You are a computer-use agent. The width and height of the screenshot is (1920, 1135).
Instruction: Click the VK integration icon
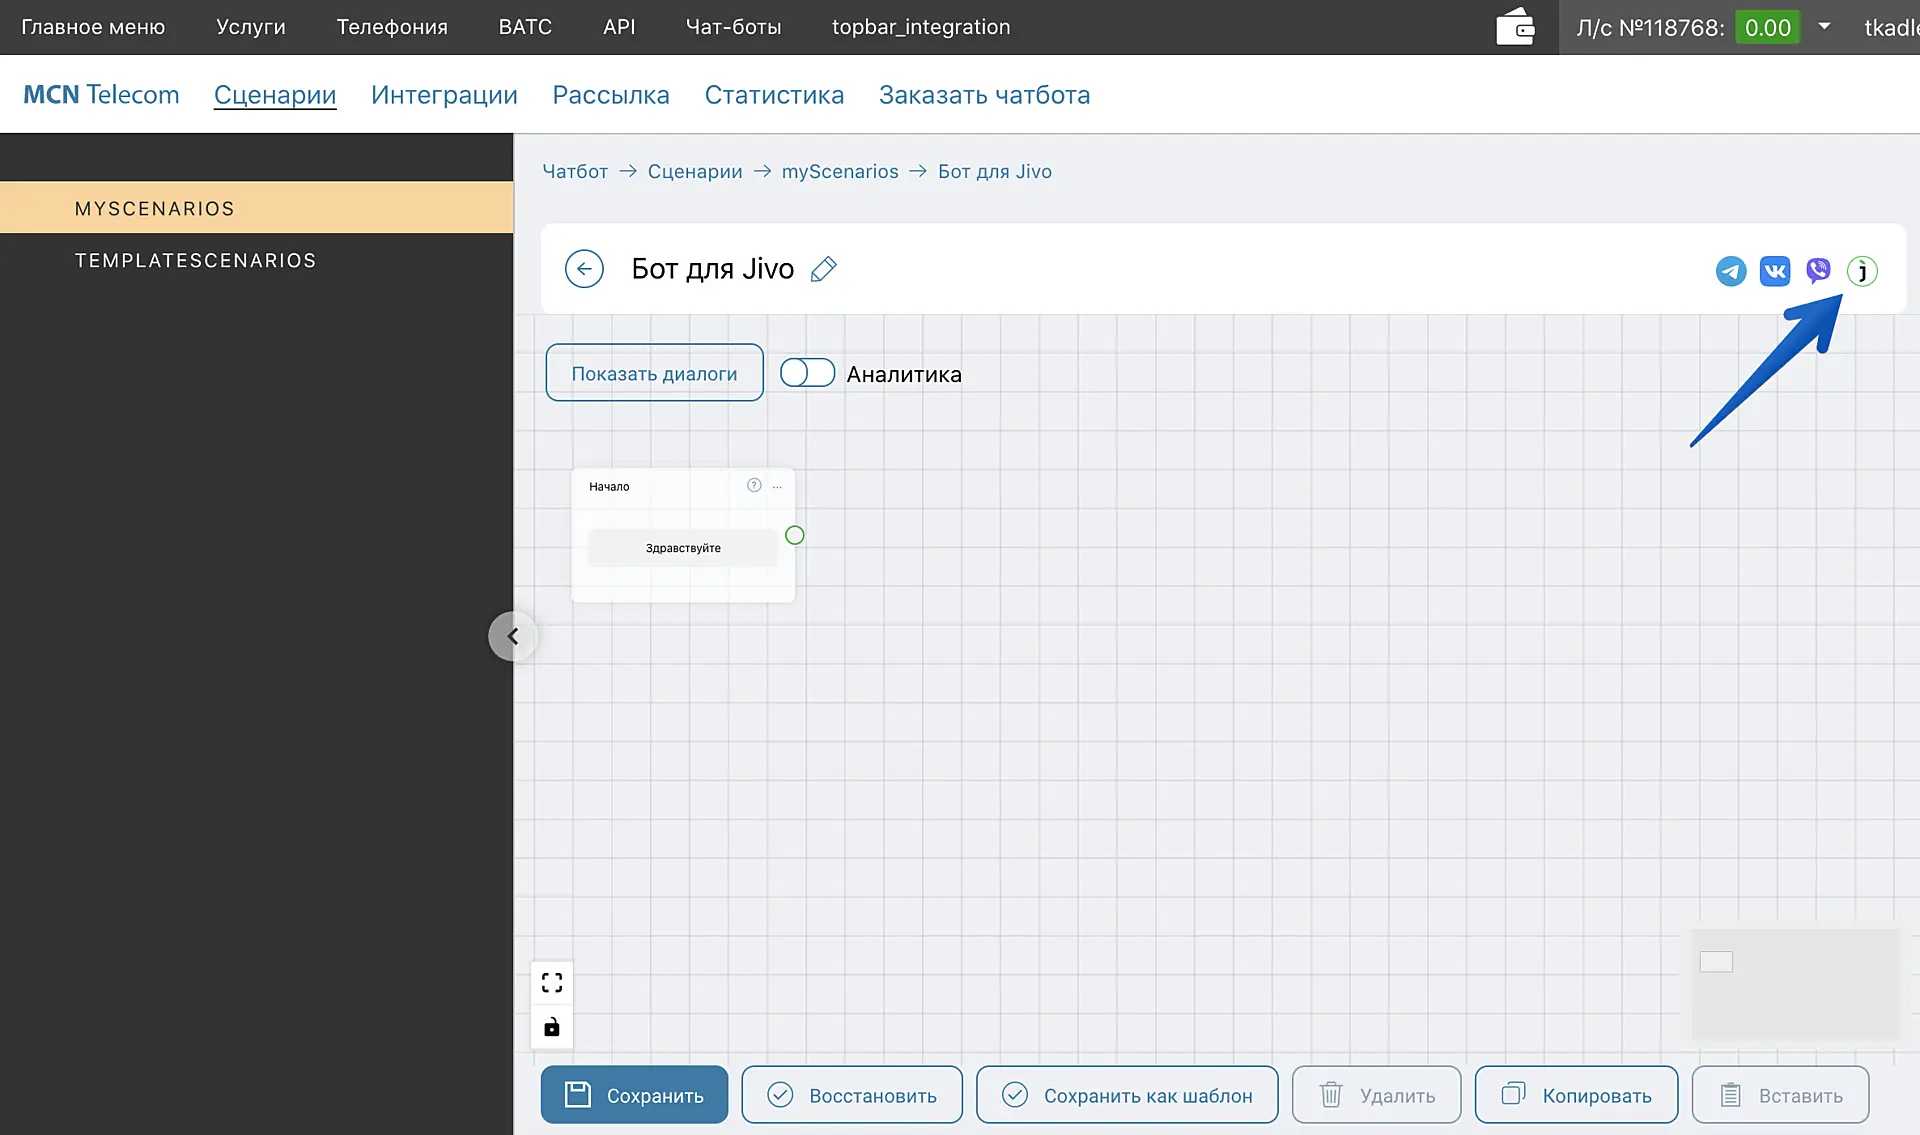click(1775, 271)
